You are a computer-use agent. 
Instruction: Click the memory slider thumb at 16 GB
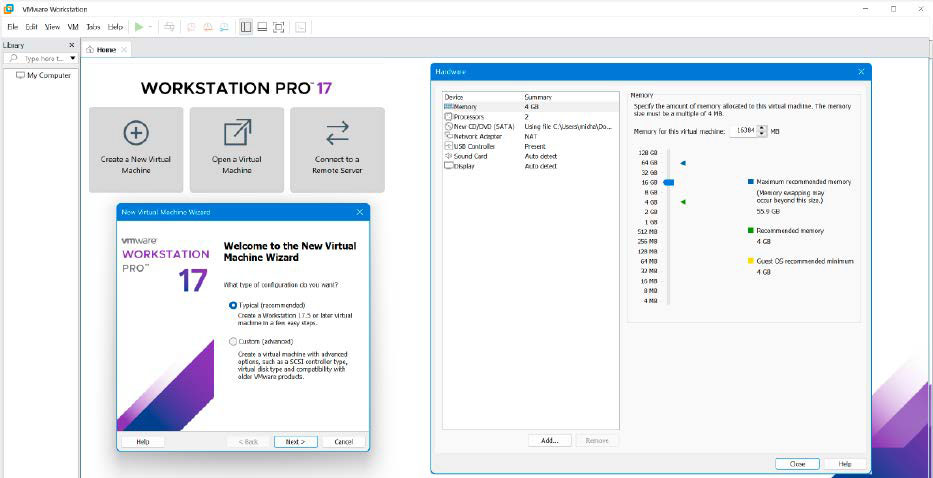(x=669, y=182)
